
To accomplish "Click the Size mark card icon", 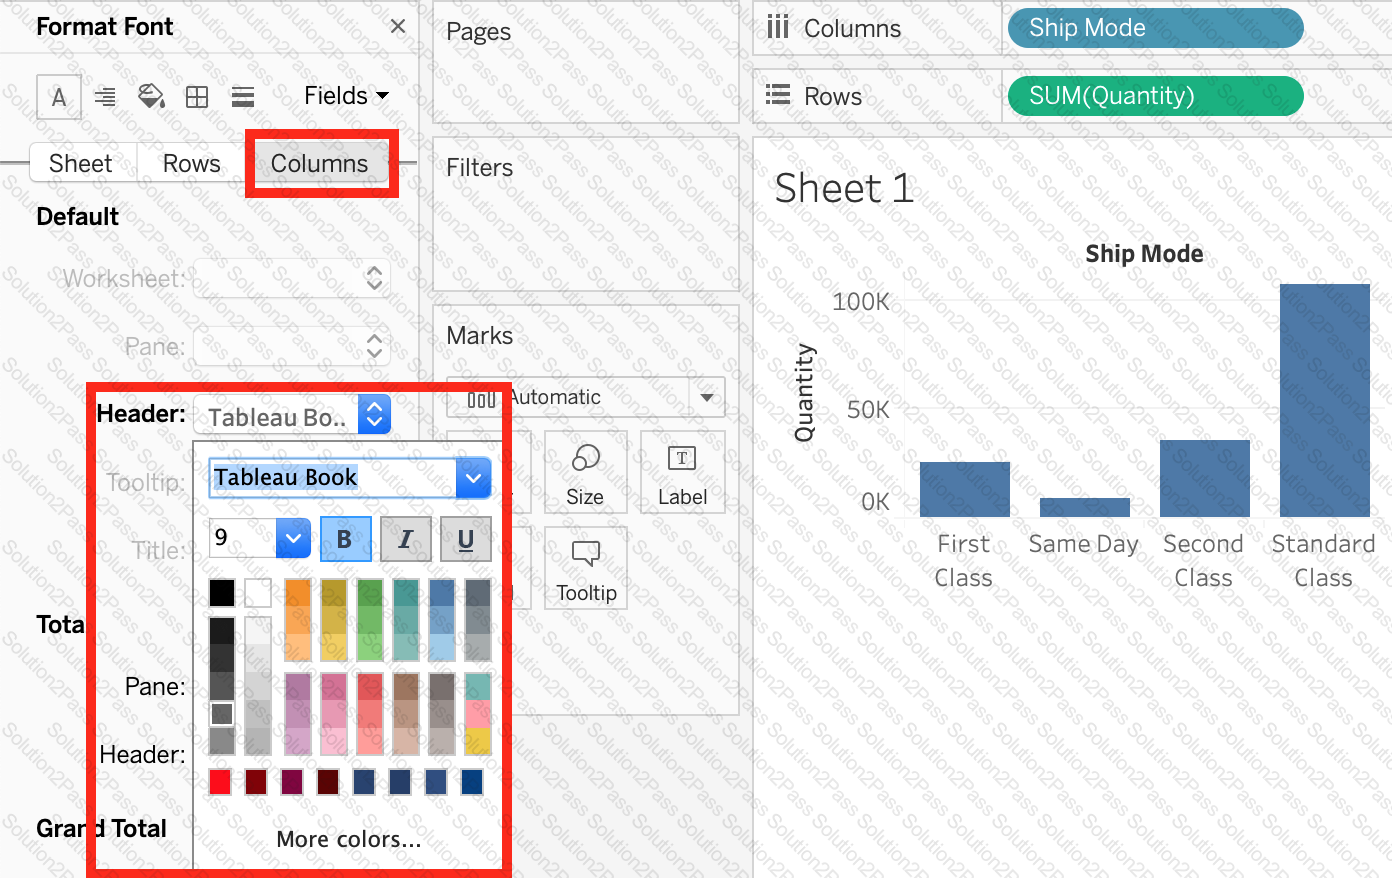I will 585,474.
